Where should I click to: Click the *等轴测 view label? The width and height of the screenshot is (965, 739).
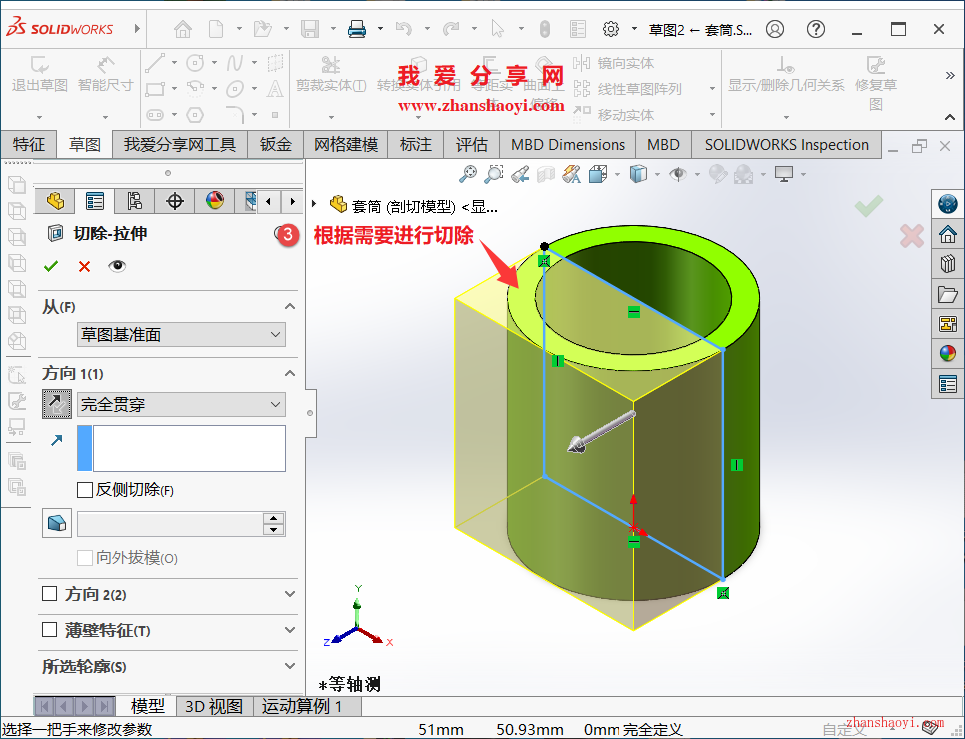click(x=350, y=684)
